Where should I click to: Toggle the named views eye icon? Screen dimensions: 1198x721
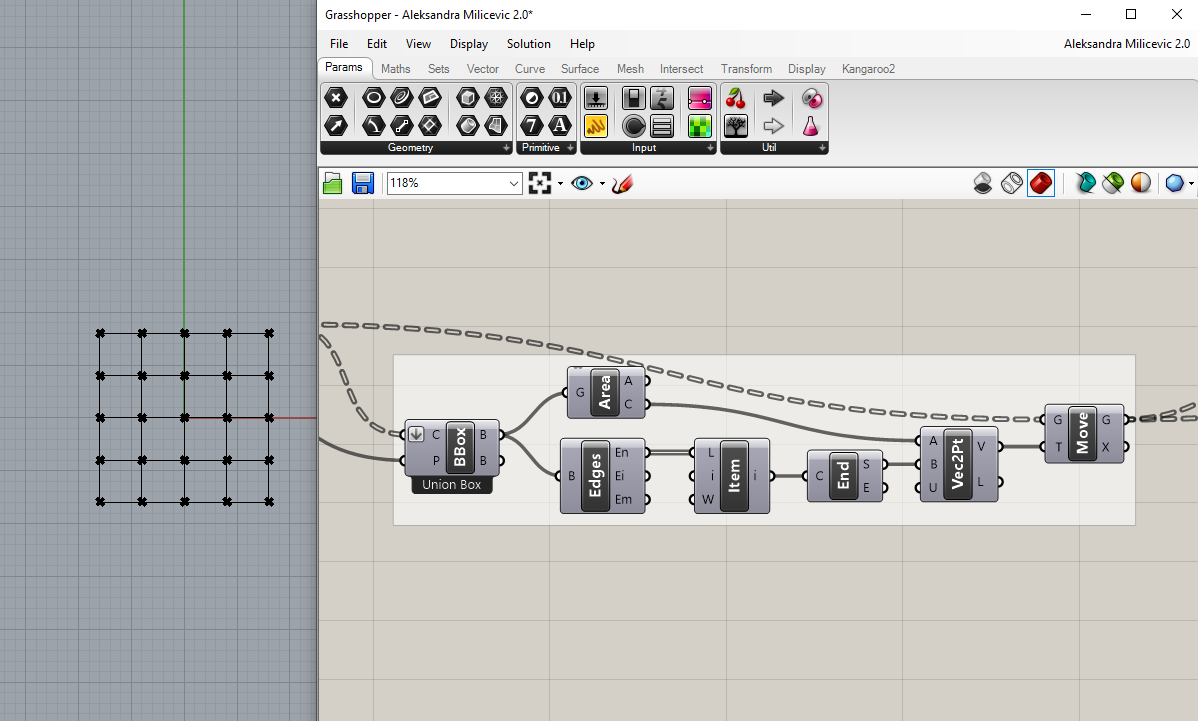[x=581, y=183]
